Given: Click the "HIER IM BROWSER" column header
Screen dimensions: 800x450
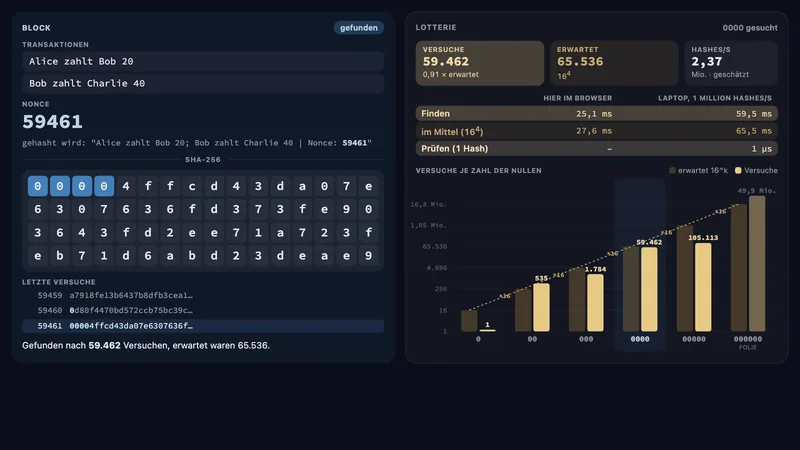Looking at the screenshot, I should tap(578, 98).
